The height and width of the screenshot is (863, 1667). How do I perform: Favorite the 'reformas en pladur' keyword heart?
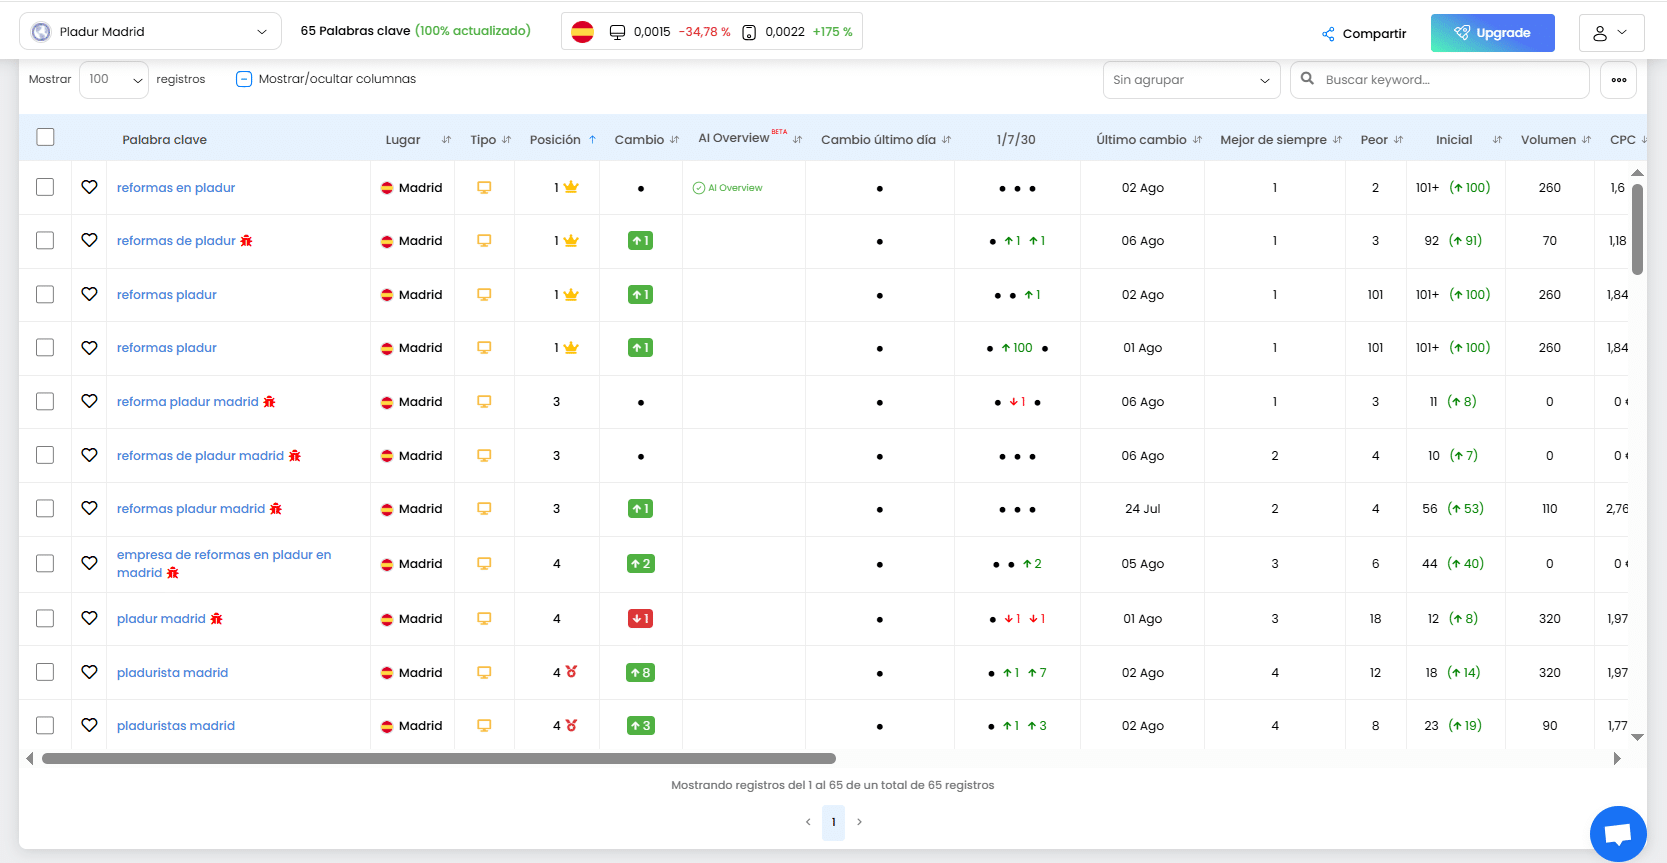coord(89,187)
